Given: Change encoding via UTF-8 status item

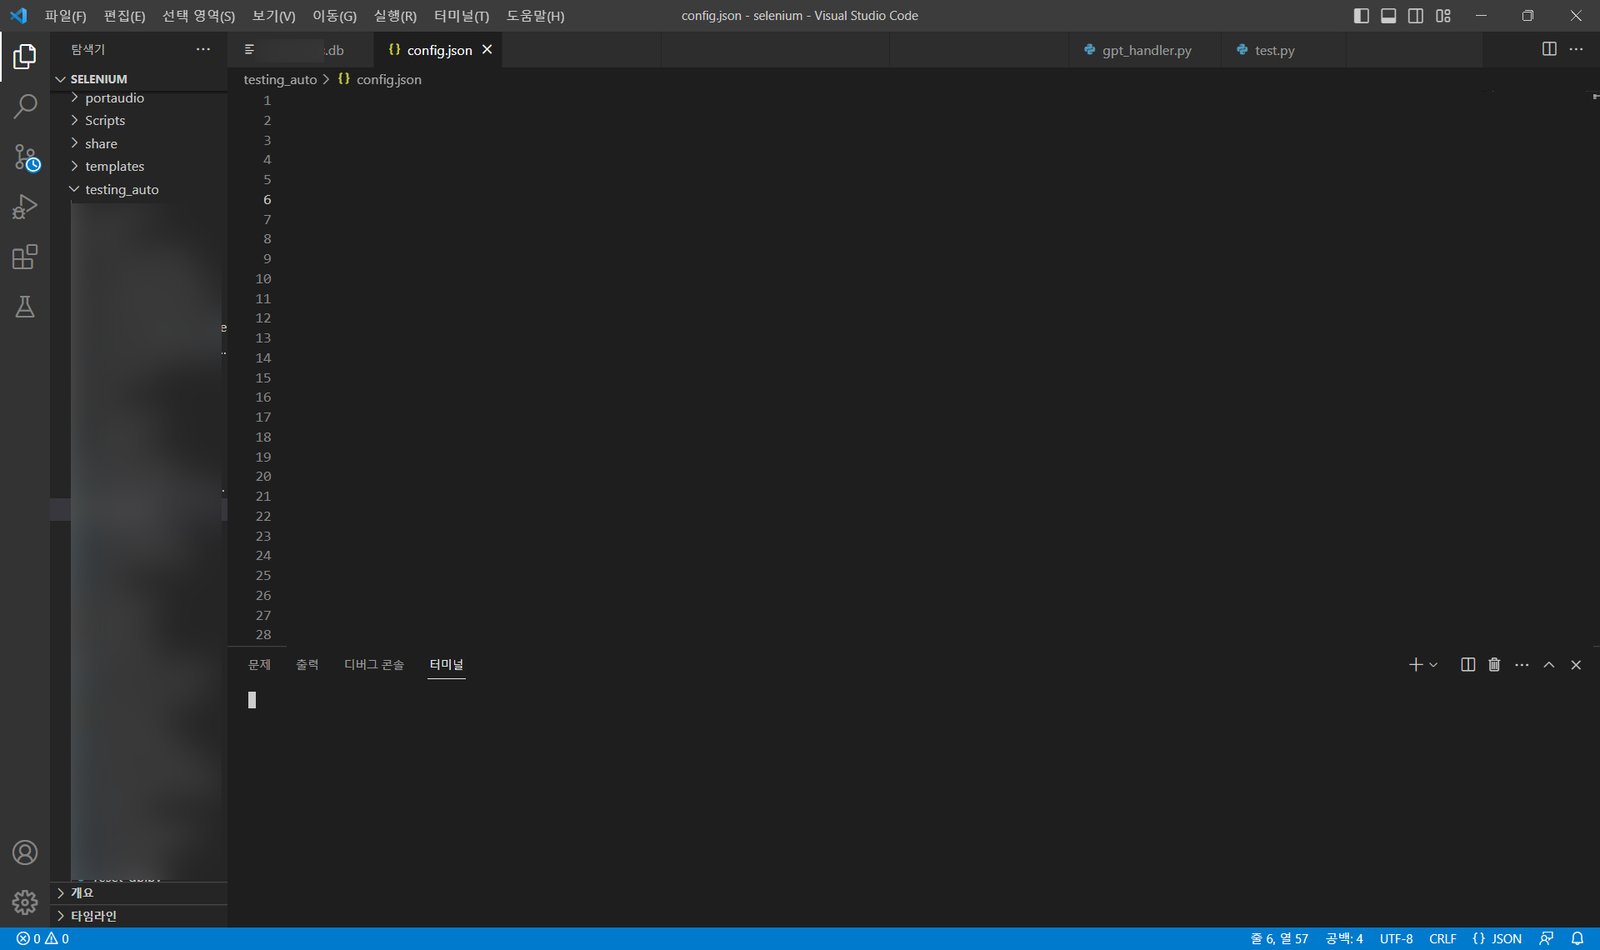Looking at the screenshot, I should tap(1396, 939).
